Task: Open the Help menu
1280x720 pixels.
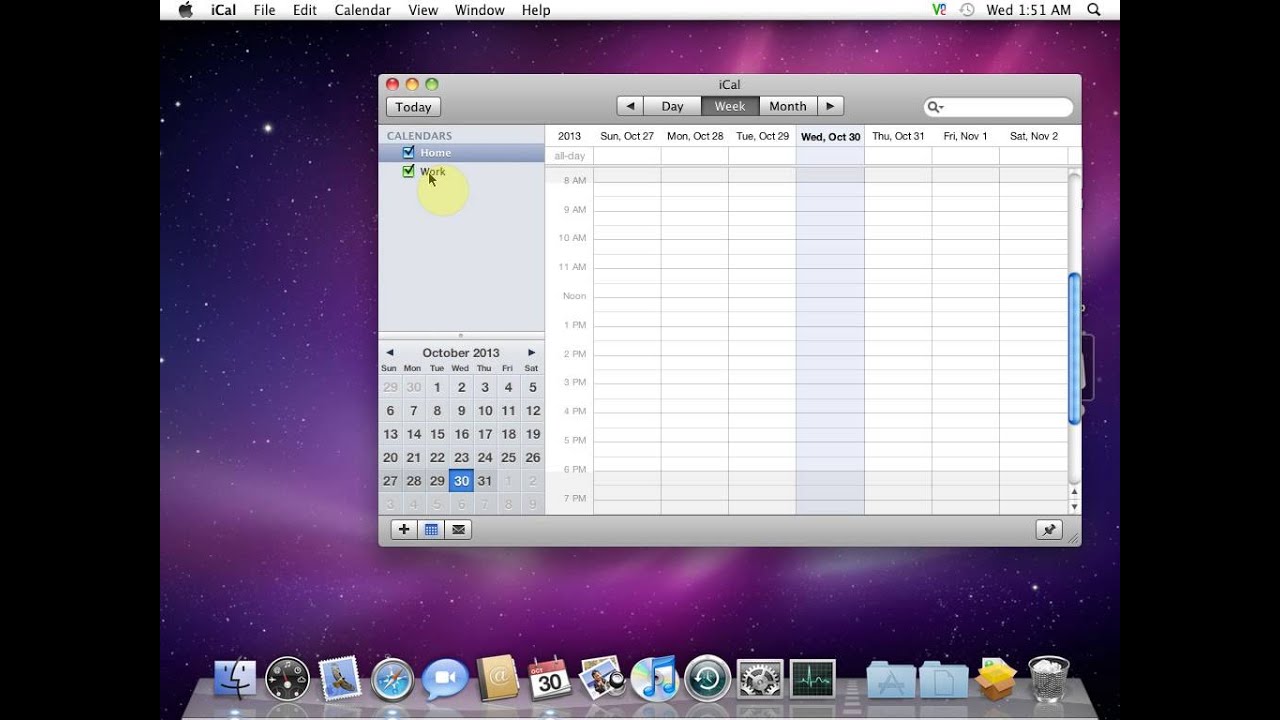Action: pyautogui.click(x=536, y=10)
